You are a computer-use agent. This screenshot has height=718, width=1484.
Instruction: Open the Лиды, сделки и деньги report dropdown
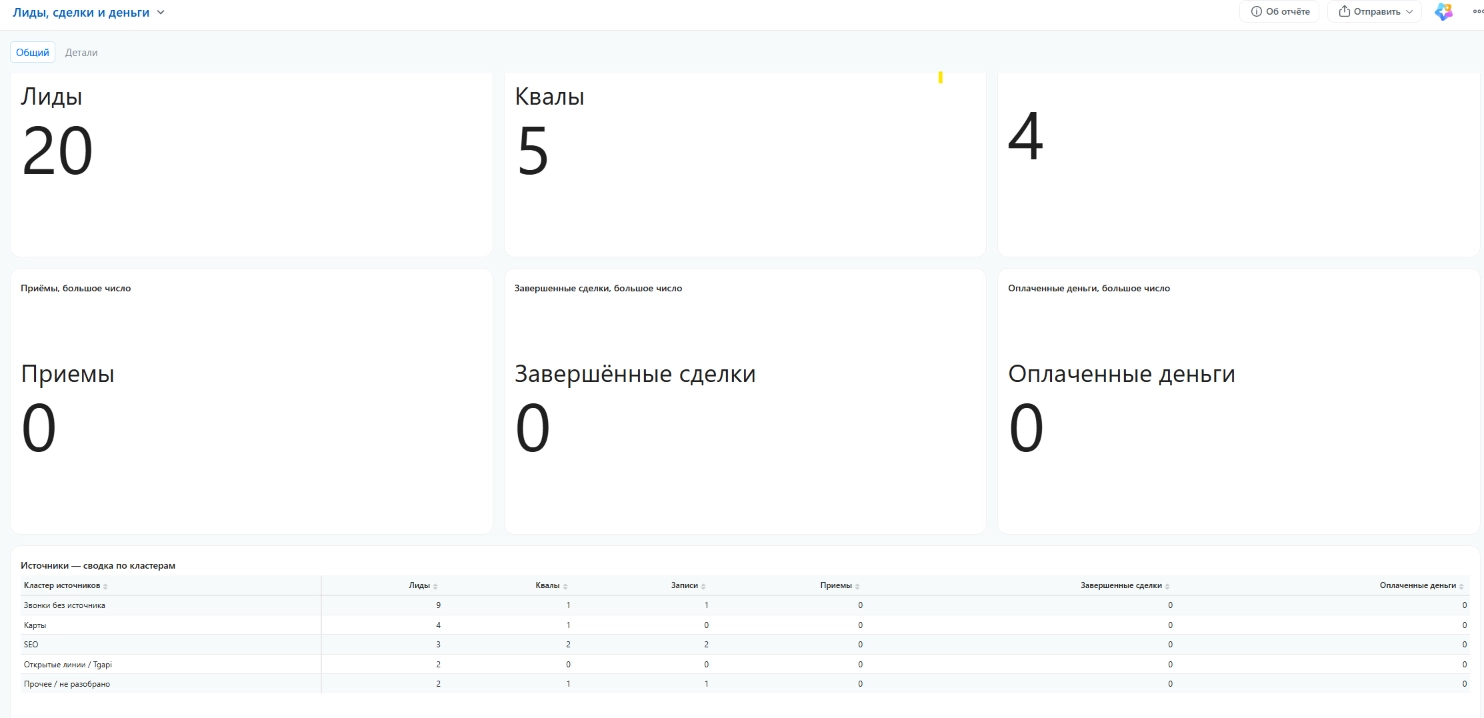pos(88,12)
